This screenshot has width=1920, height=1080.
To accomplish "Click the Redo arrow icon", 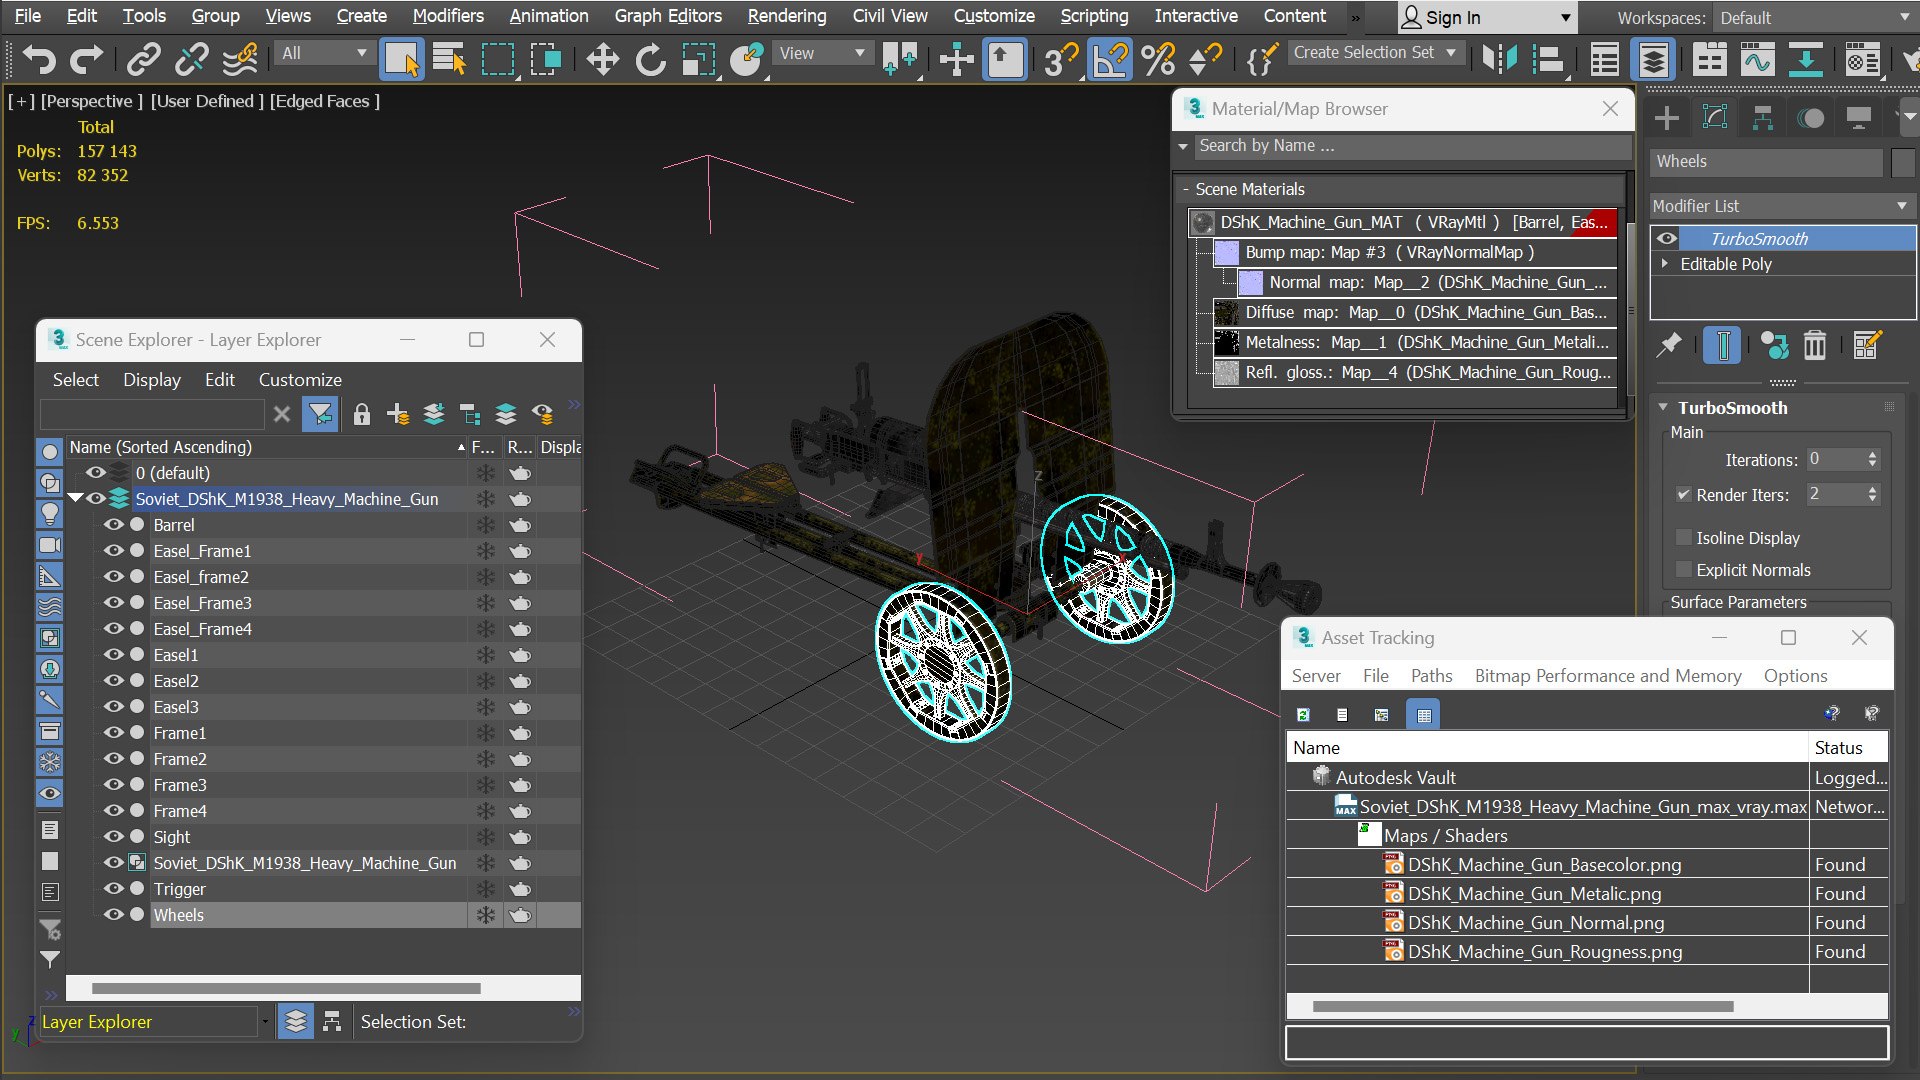I will pos(86,60).
